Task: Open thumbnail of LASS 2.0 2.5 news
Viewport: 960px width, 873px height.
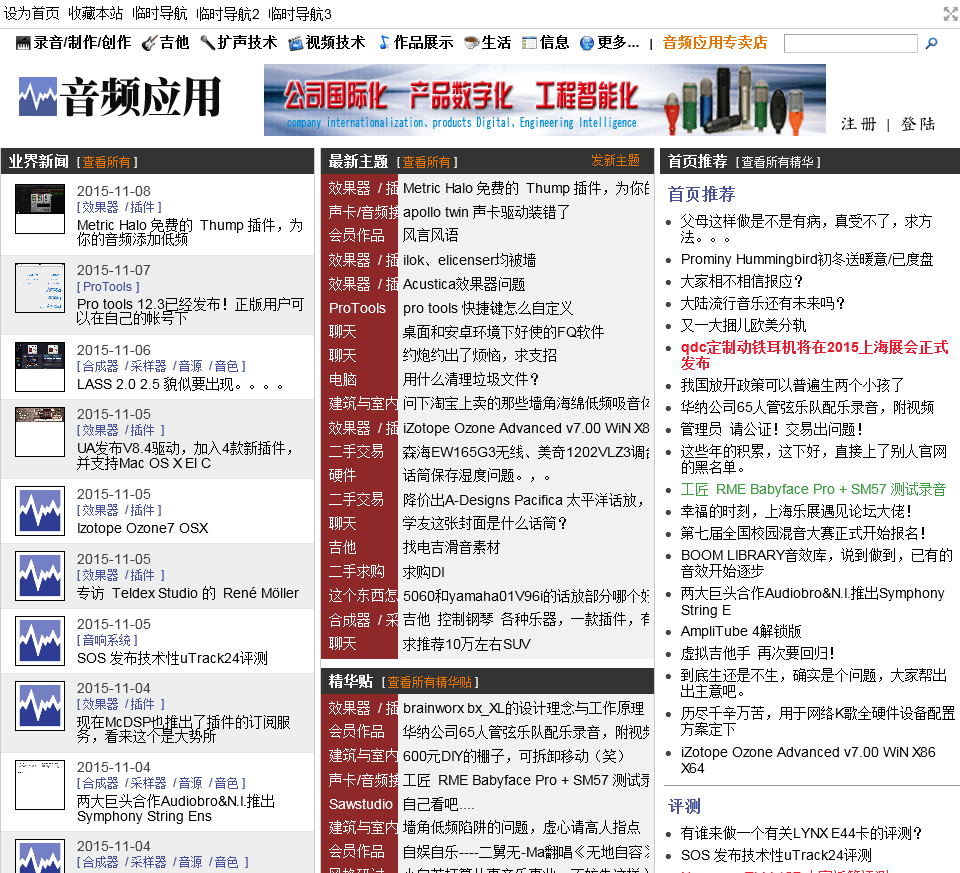Action: pos(40,367)
